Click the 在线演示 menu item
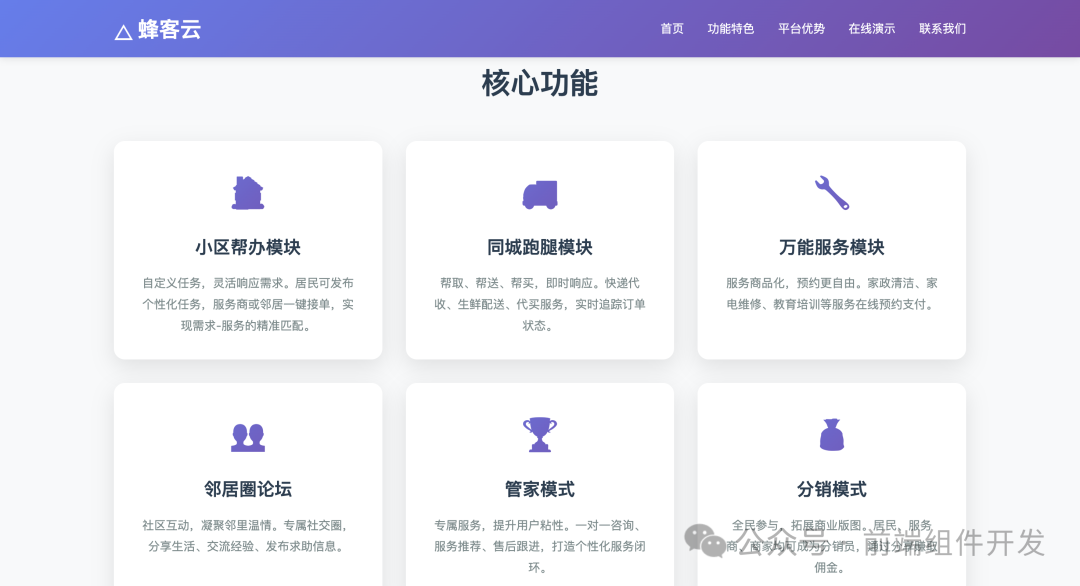This screenshot has height=586, width=1080. (x=871, y=29)
